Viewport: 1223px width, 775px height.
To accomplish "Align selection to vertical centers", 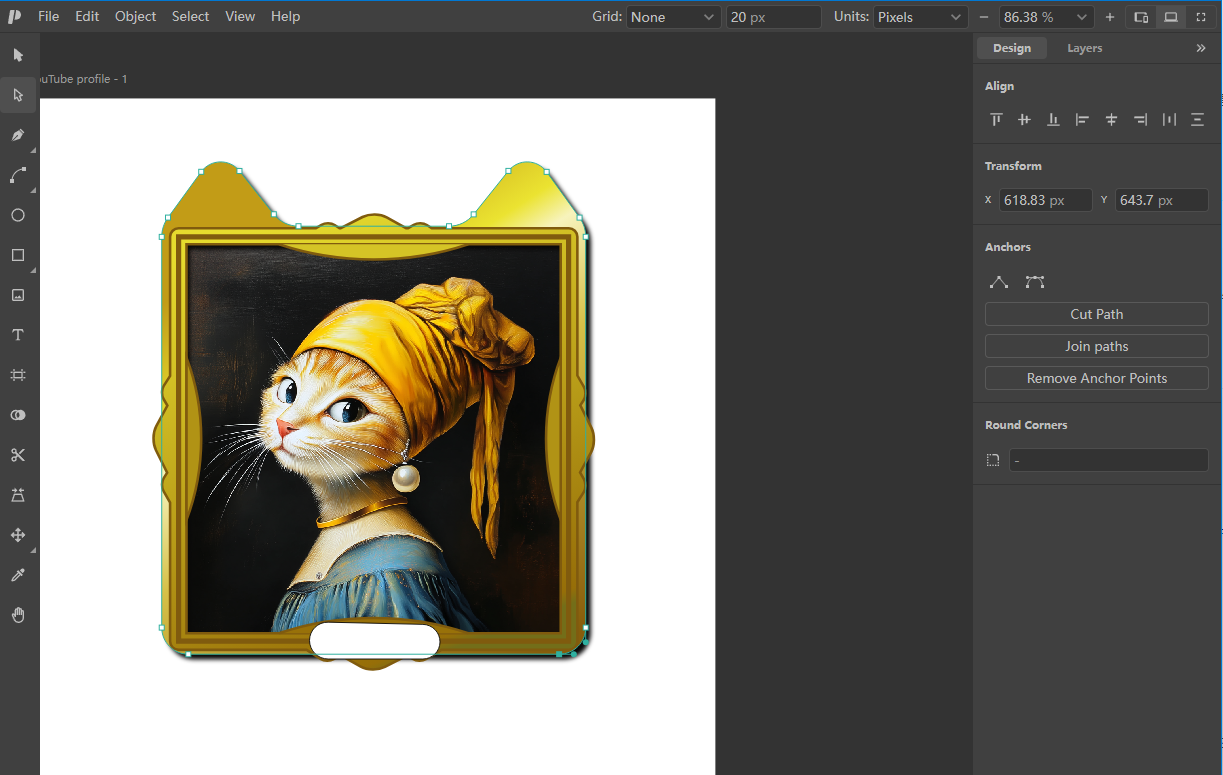I will point(1024,119).
